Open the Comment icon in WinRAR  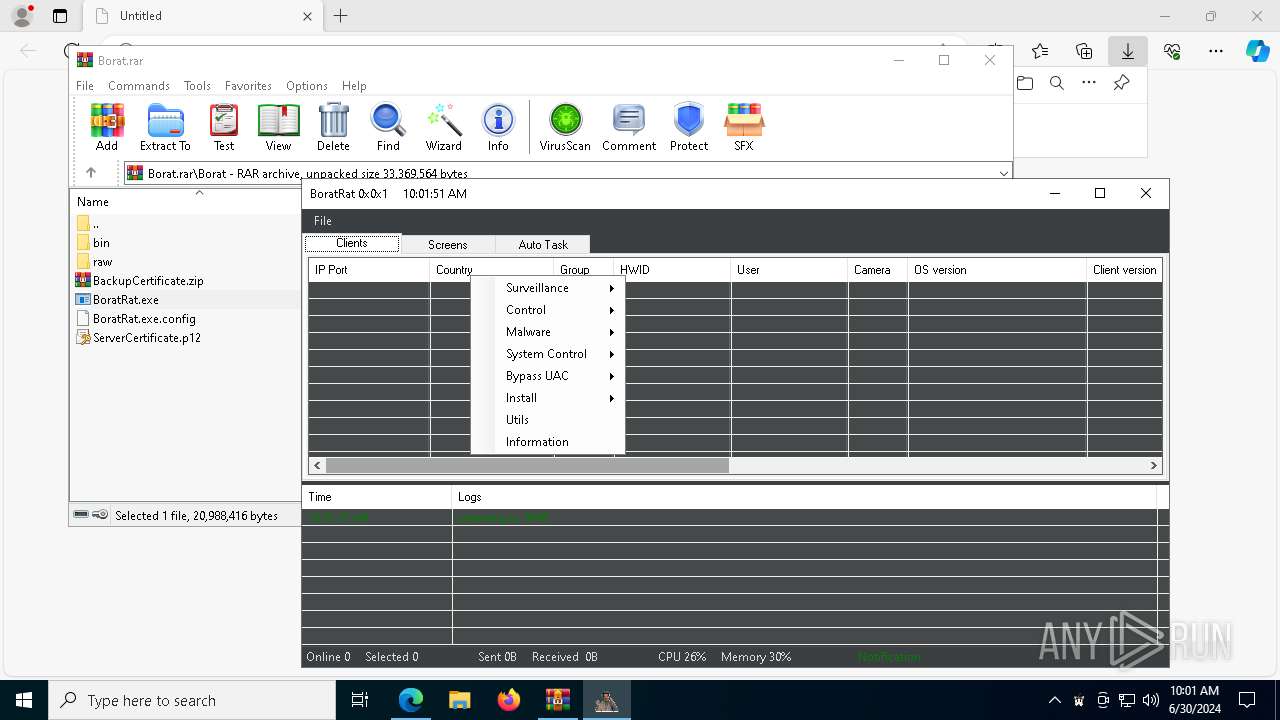pos(629,127)
